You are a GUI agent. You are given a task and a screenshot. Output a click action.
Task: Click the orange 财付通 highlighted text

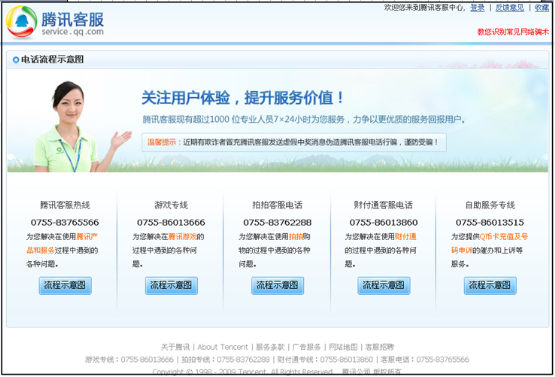(x=406, y=236)
